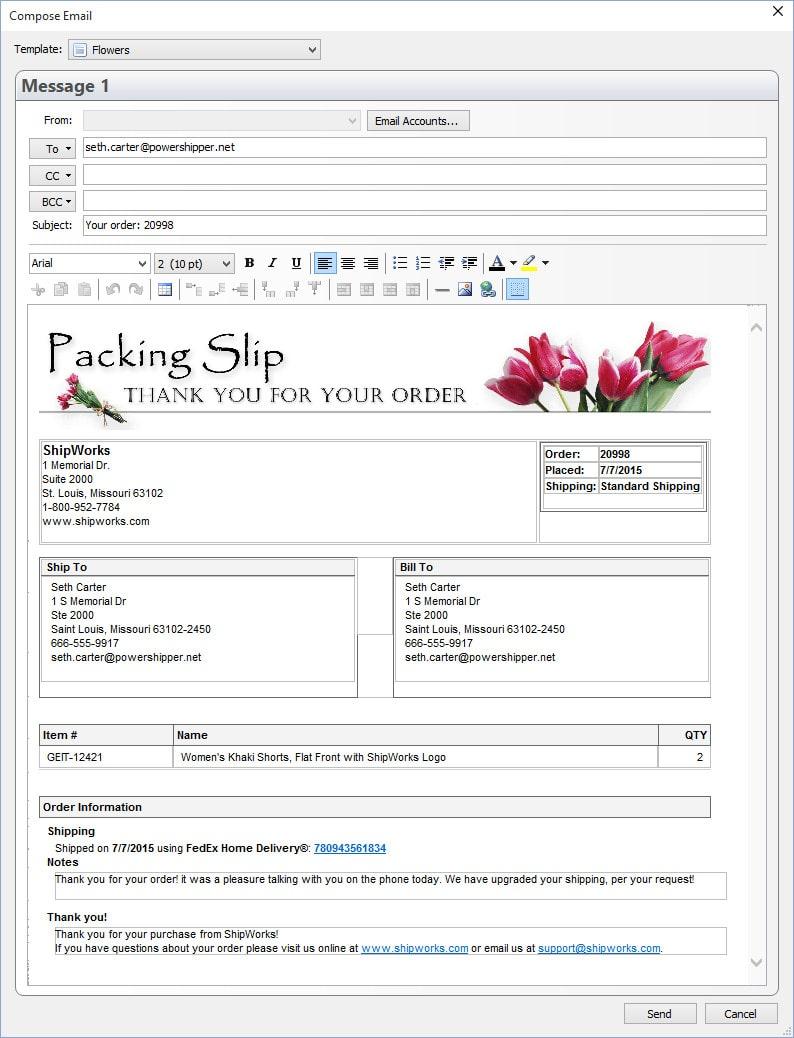
Task: Click the Cut scissors icon
Action: pos(38,289)
